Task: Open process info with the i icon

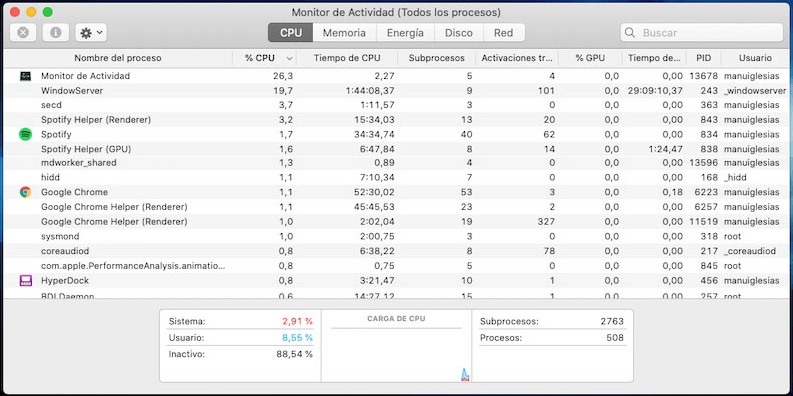Action: click(x=56, y=33)
